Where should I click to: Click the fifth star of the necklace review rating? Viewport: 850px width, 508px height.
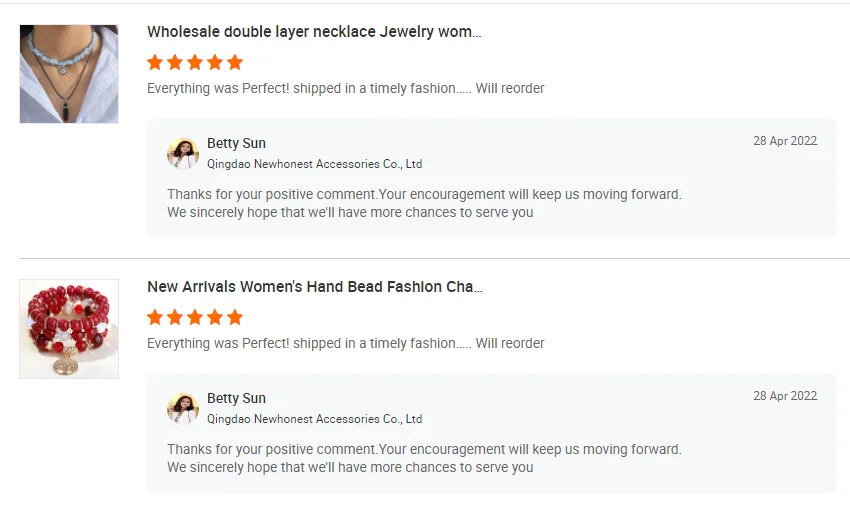click(235, 62)
